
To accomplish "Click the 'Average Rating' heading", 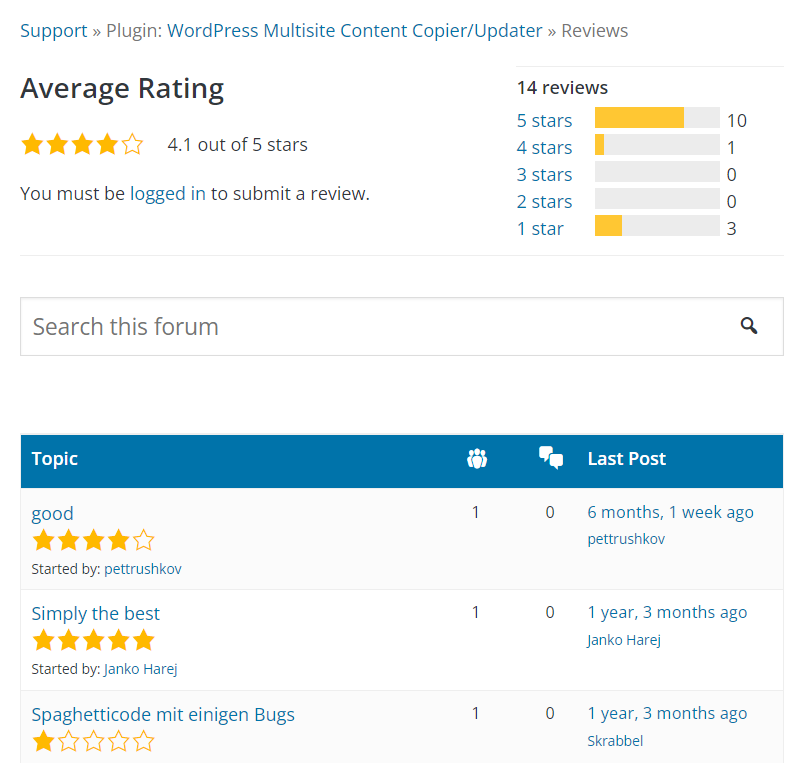I will coord(122,88).
